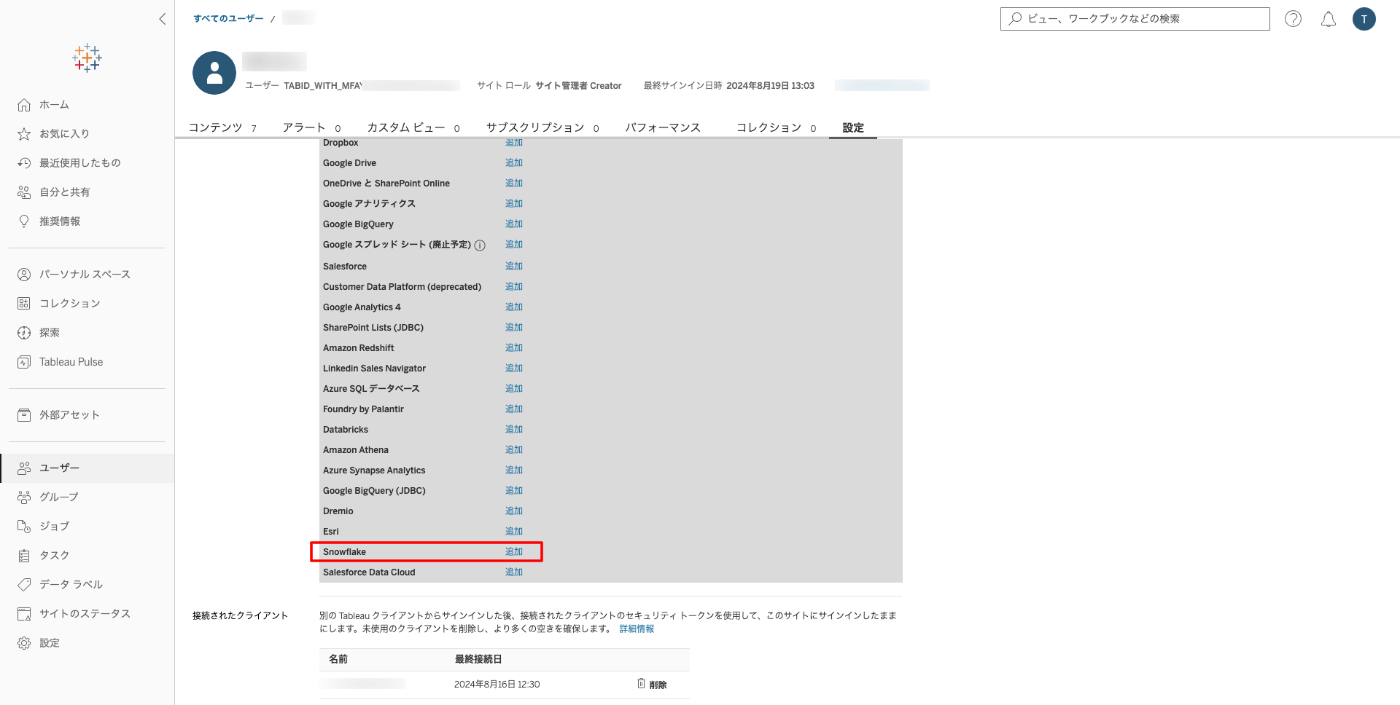Open the user avatar T menu
The height and width of the screenshot is (705, 1400).
1364,19
